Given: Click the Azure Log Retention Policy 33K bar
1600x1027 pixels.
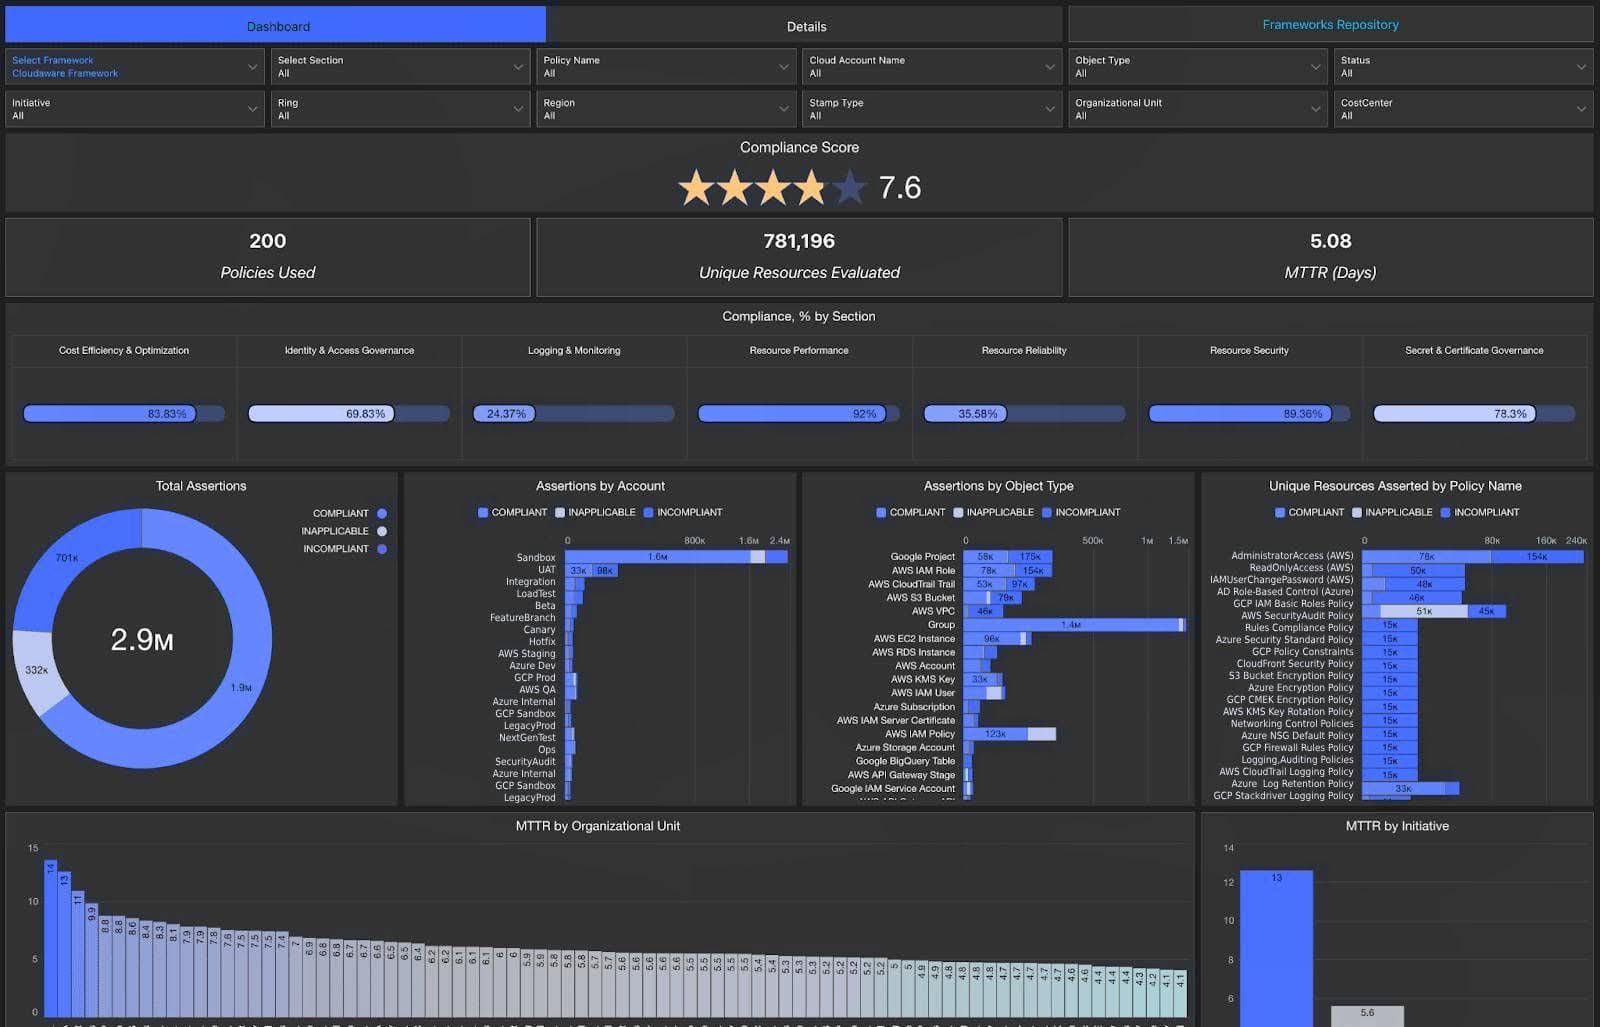Looking at the screenshot, I should click(x=1403, y=789).
